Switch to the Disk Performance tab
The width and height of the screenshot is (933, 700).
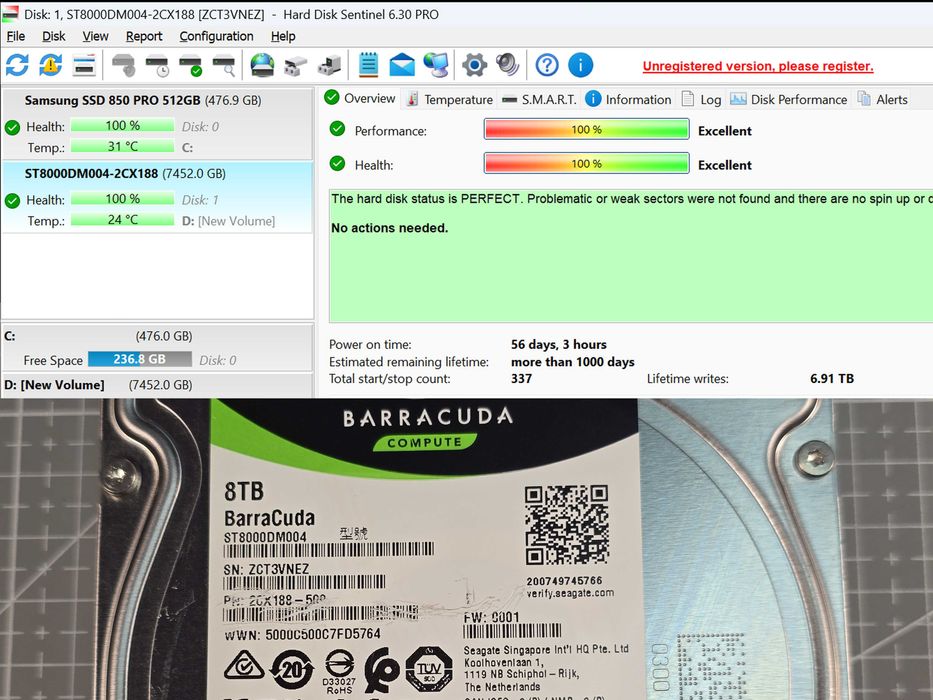click(788, 99)
